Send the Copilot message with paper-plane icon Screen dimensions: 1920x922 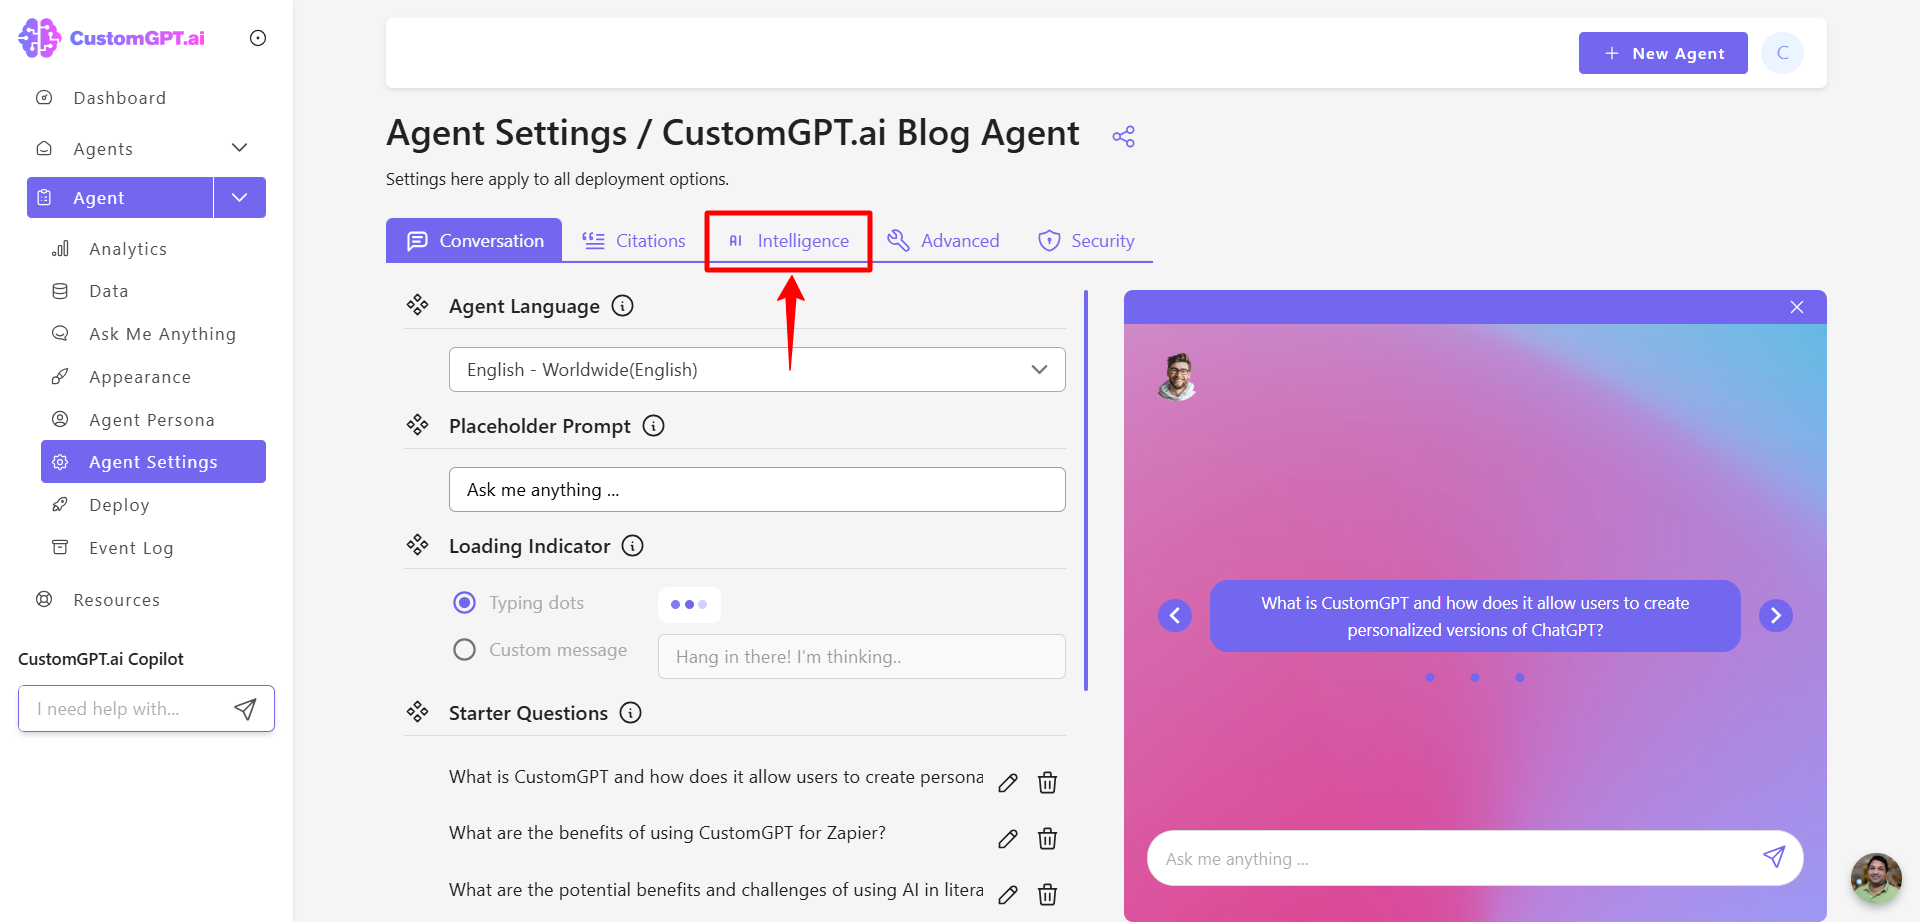coord(245,709)
